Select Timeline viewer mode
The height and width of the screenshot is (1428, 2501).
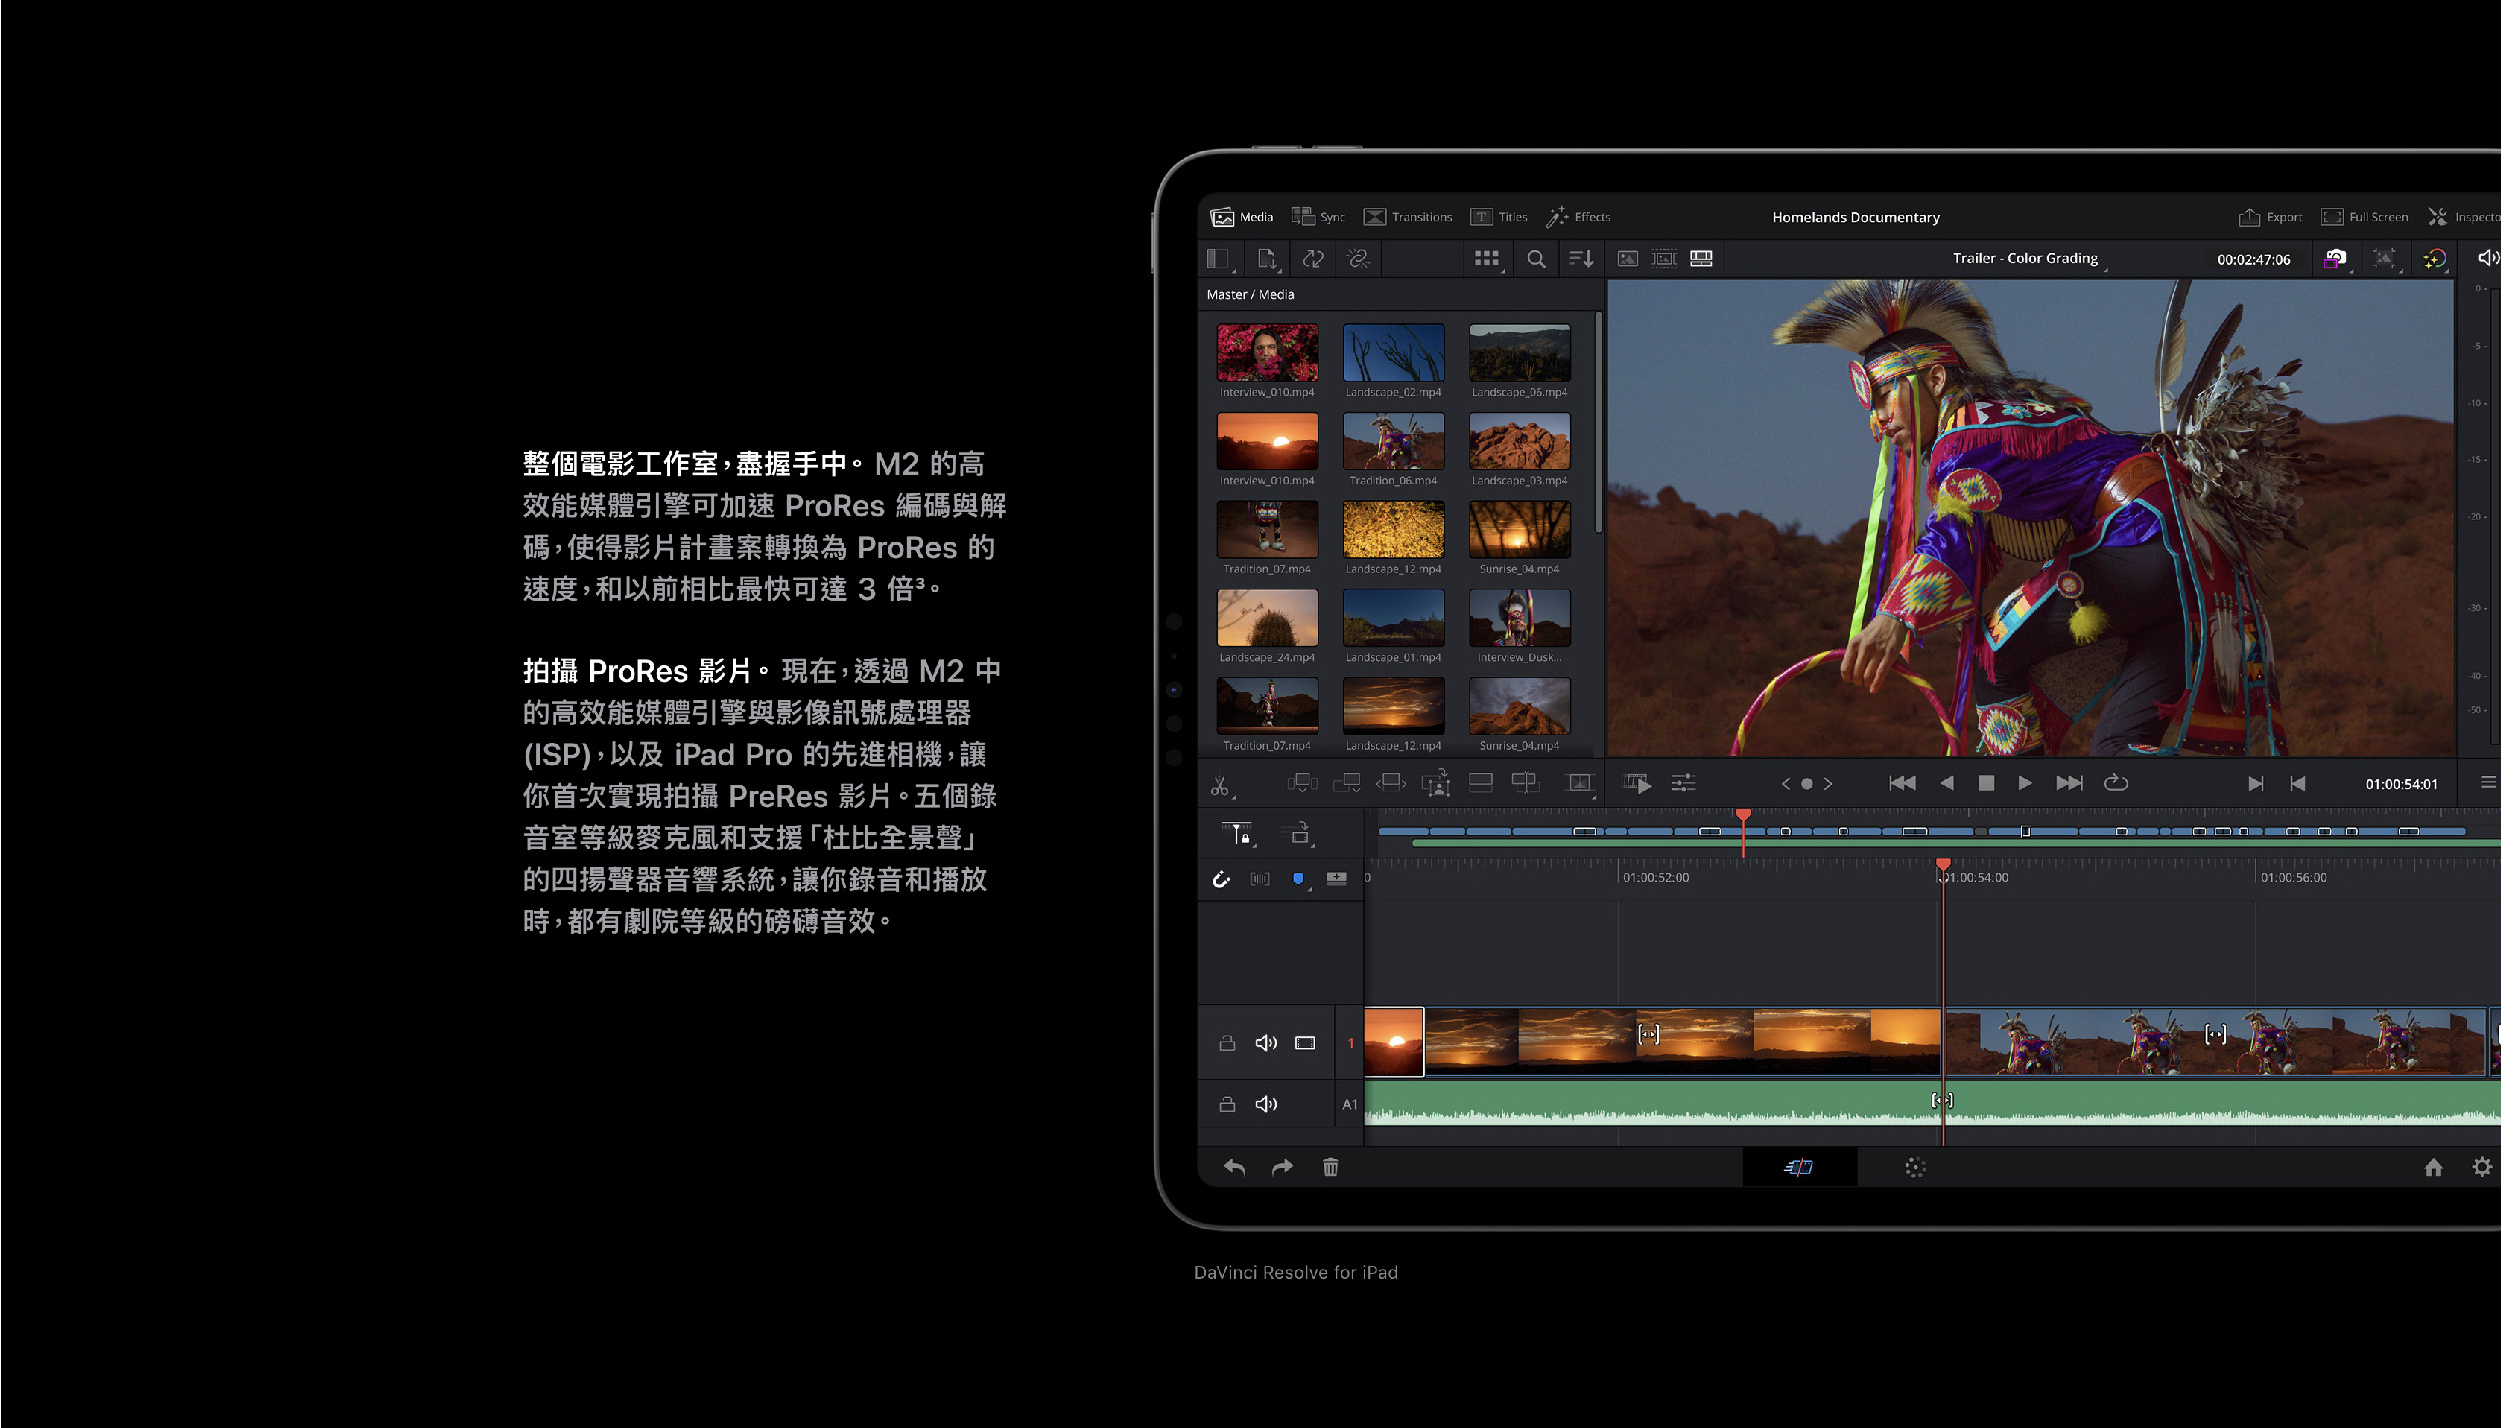point(1701,259)
